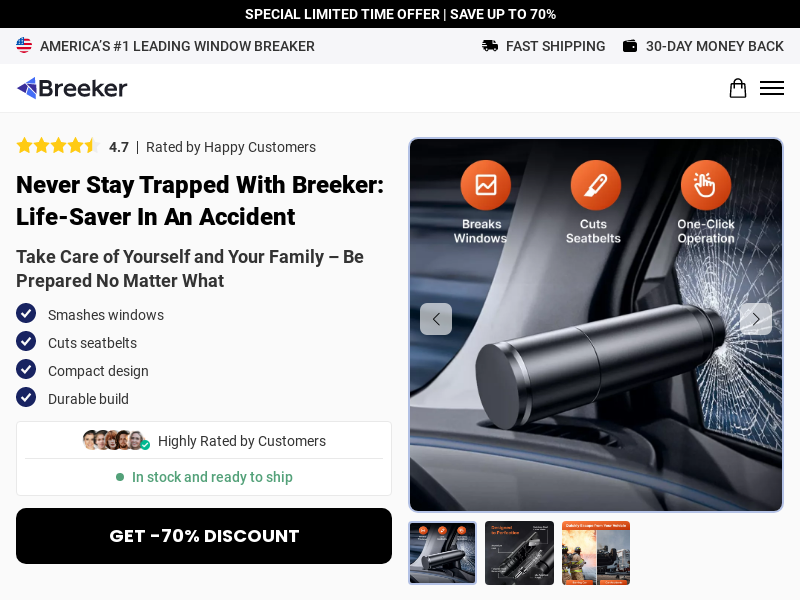Click the green in-stock status dot
This screenshot has width=800, height=600.
pyautogui.click(x=120, y=477)
